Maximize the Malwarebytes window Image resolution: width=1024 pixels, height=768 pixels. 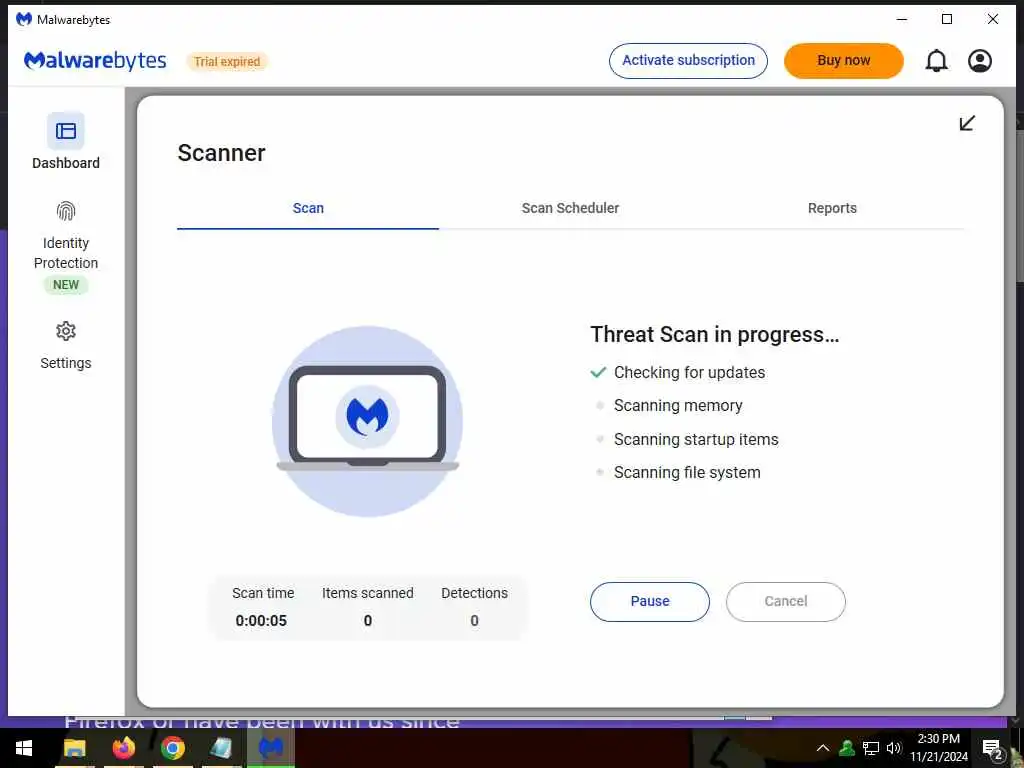[x=947, y=19]
